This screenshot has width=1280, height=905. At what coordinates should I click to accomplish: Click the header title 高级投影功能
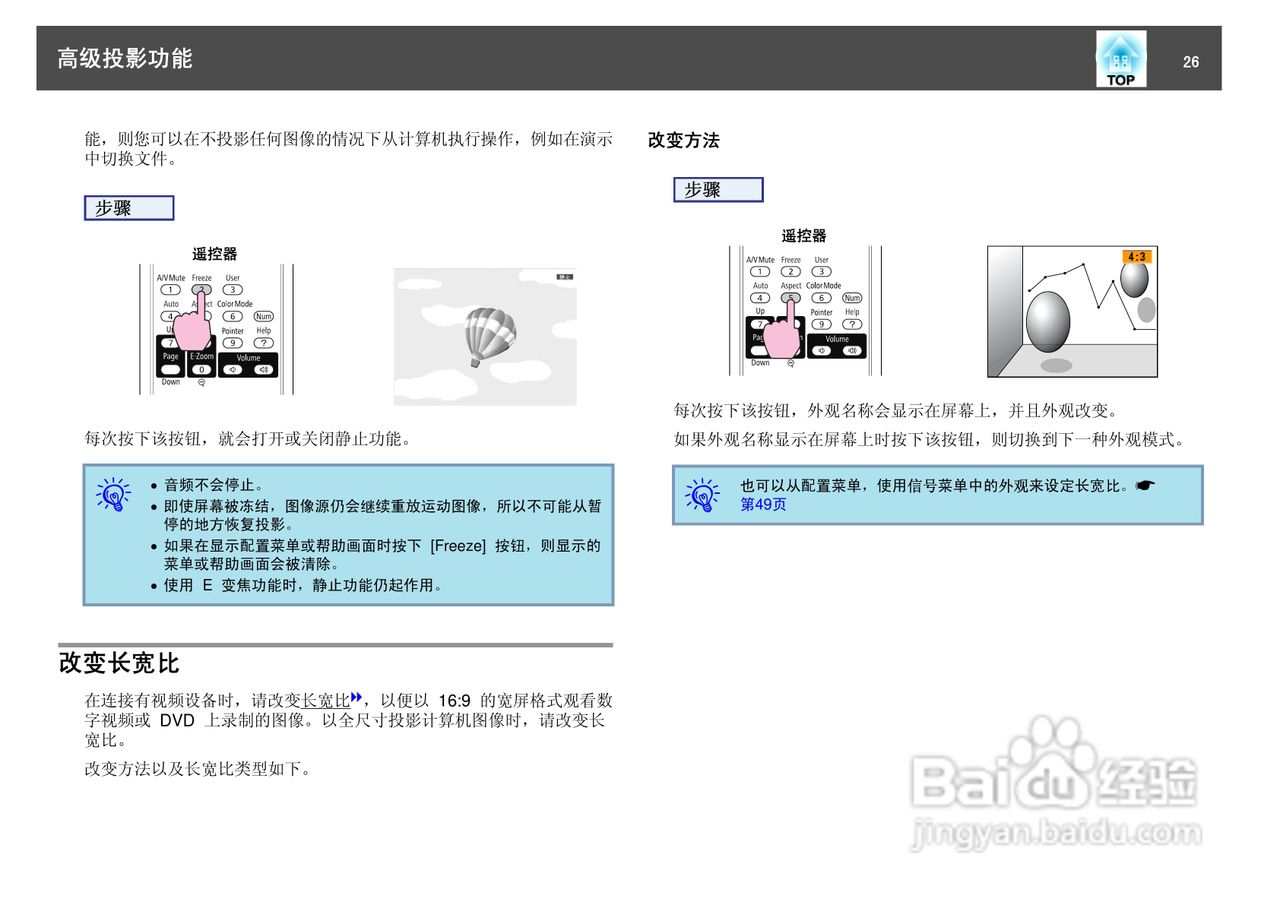tap(125, 58)
